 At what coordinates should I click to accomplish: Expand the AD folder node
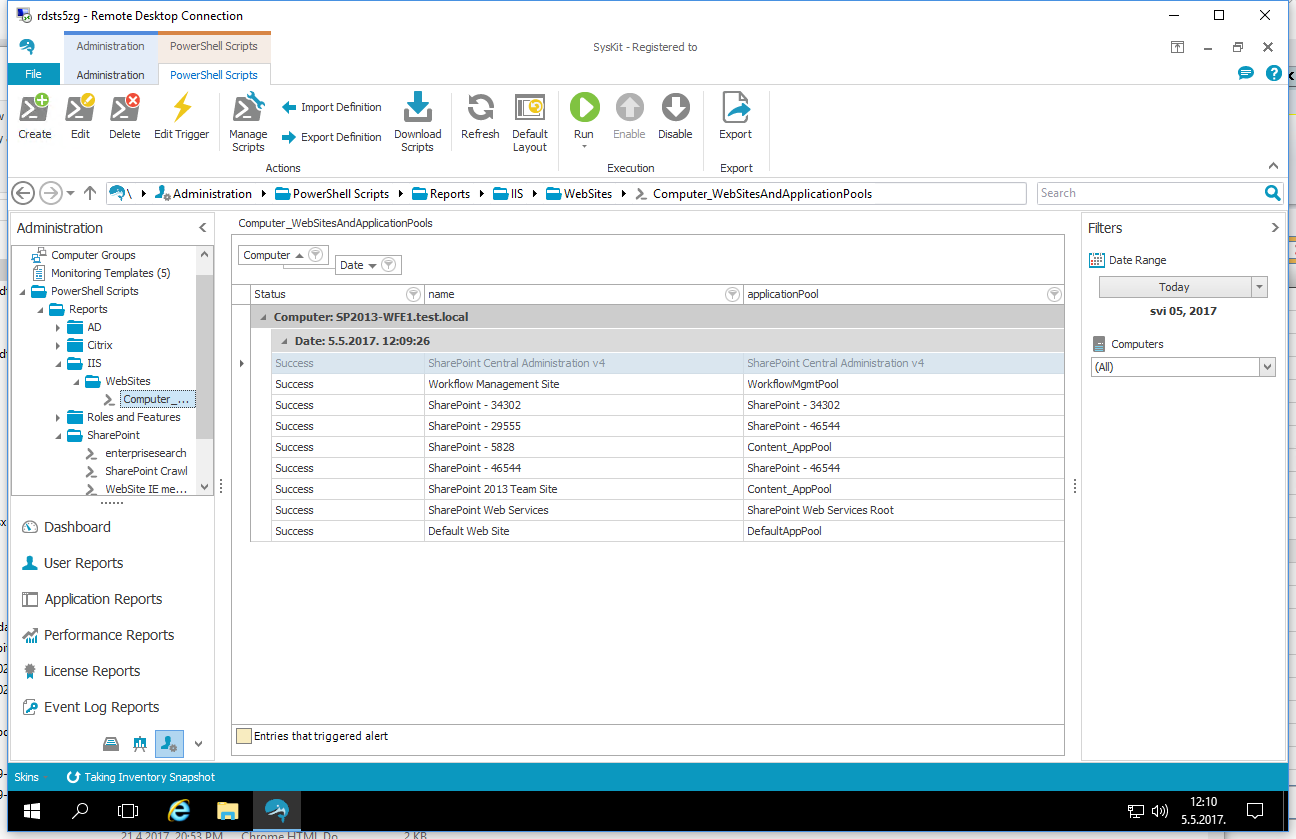(59, 327)
